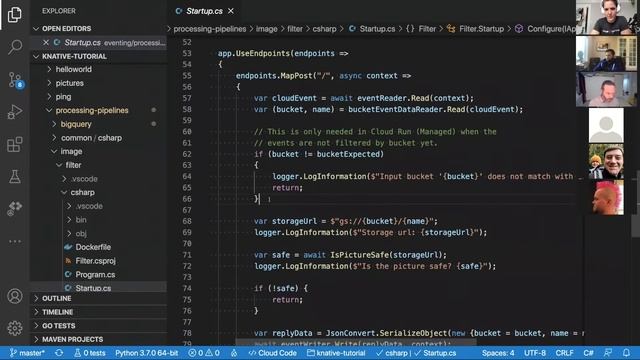Open the Run and Debug view
The height and width of the screenshot is (360, 640).
pyautogui.click(x=15, y=111)
